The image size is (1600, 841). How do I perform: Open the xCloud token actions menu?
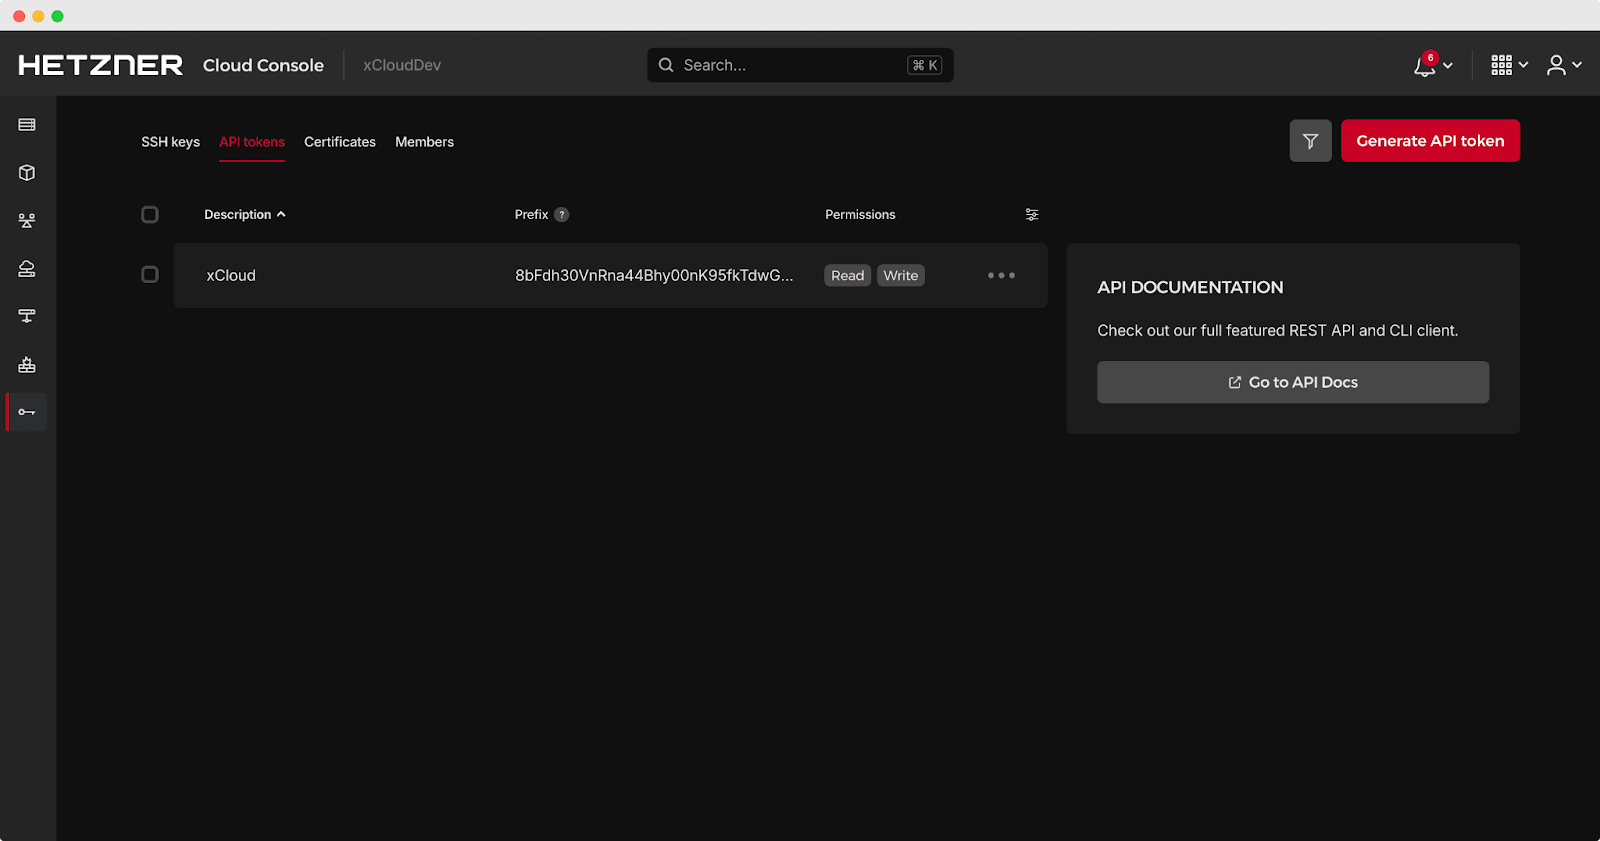1001,275
